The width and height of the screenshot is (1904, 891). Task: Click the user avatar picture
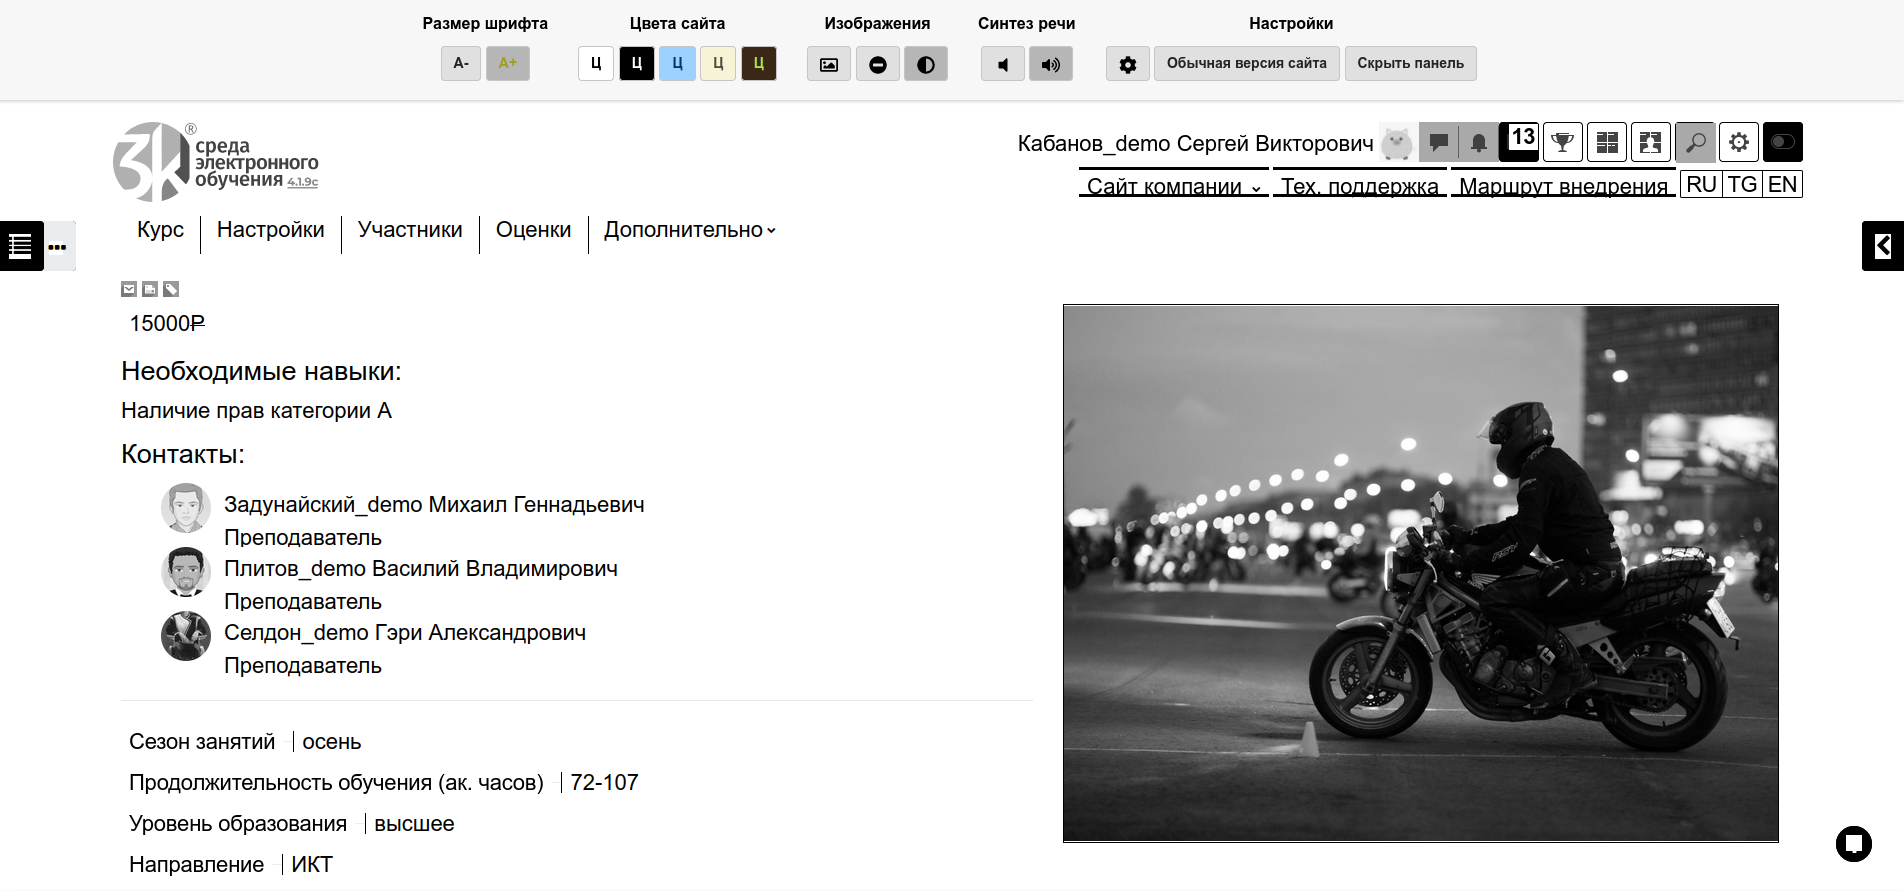1397,143
